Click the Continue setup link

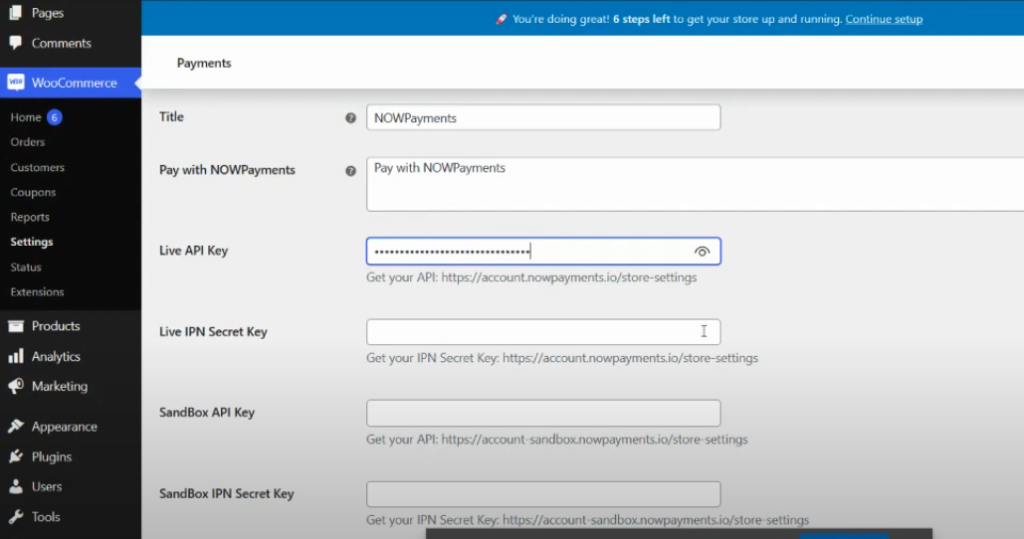(x=883, y=19)
